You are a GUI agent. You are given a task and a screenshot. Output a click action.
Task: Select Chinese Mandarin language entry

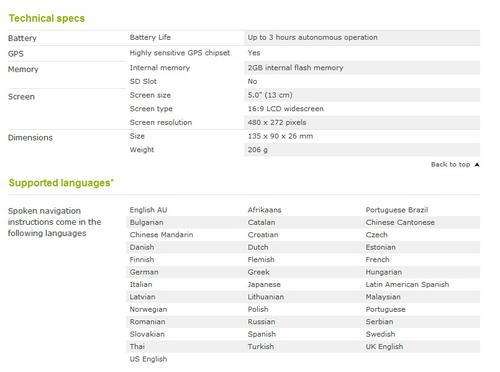click(x=161, y=235)
